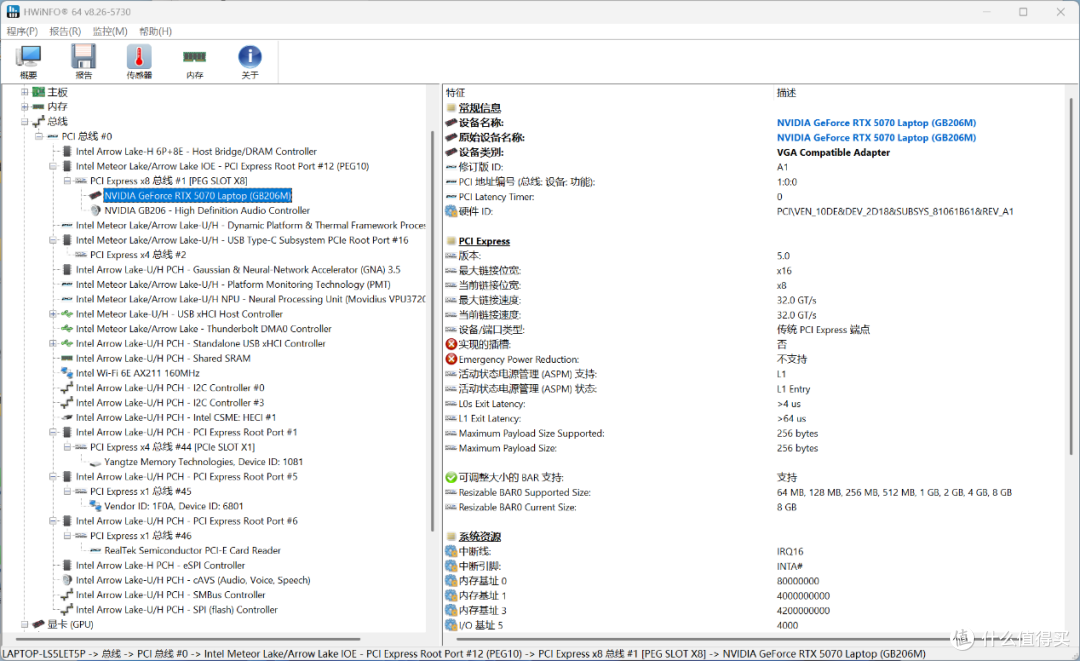
Task: Click the 特征 column header
Action: 455,93
